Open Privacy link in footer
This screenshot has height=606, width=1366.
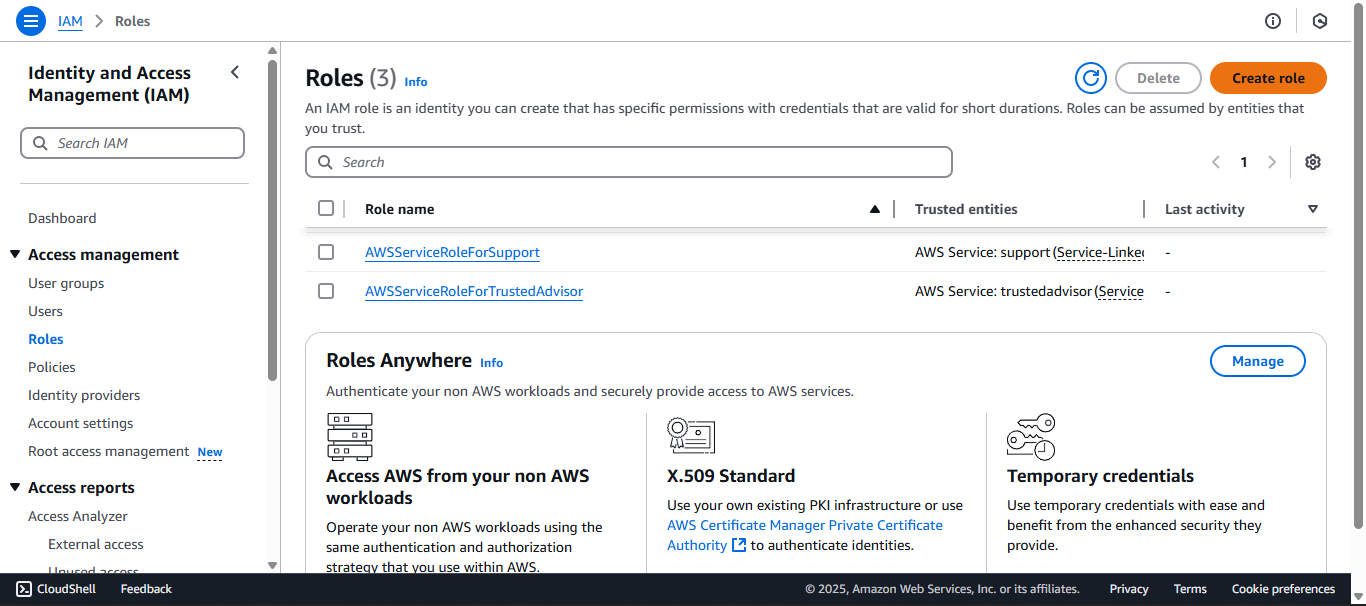pyautogui.click(x=1129, y=589)
